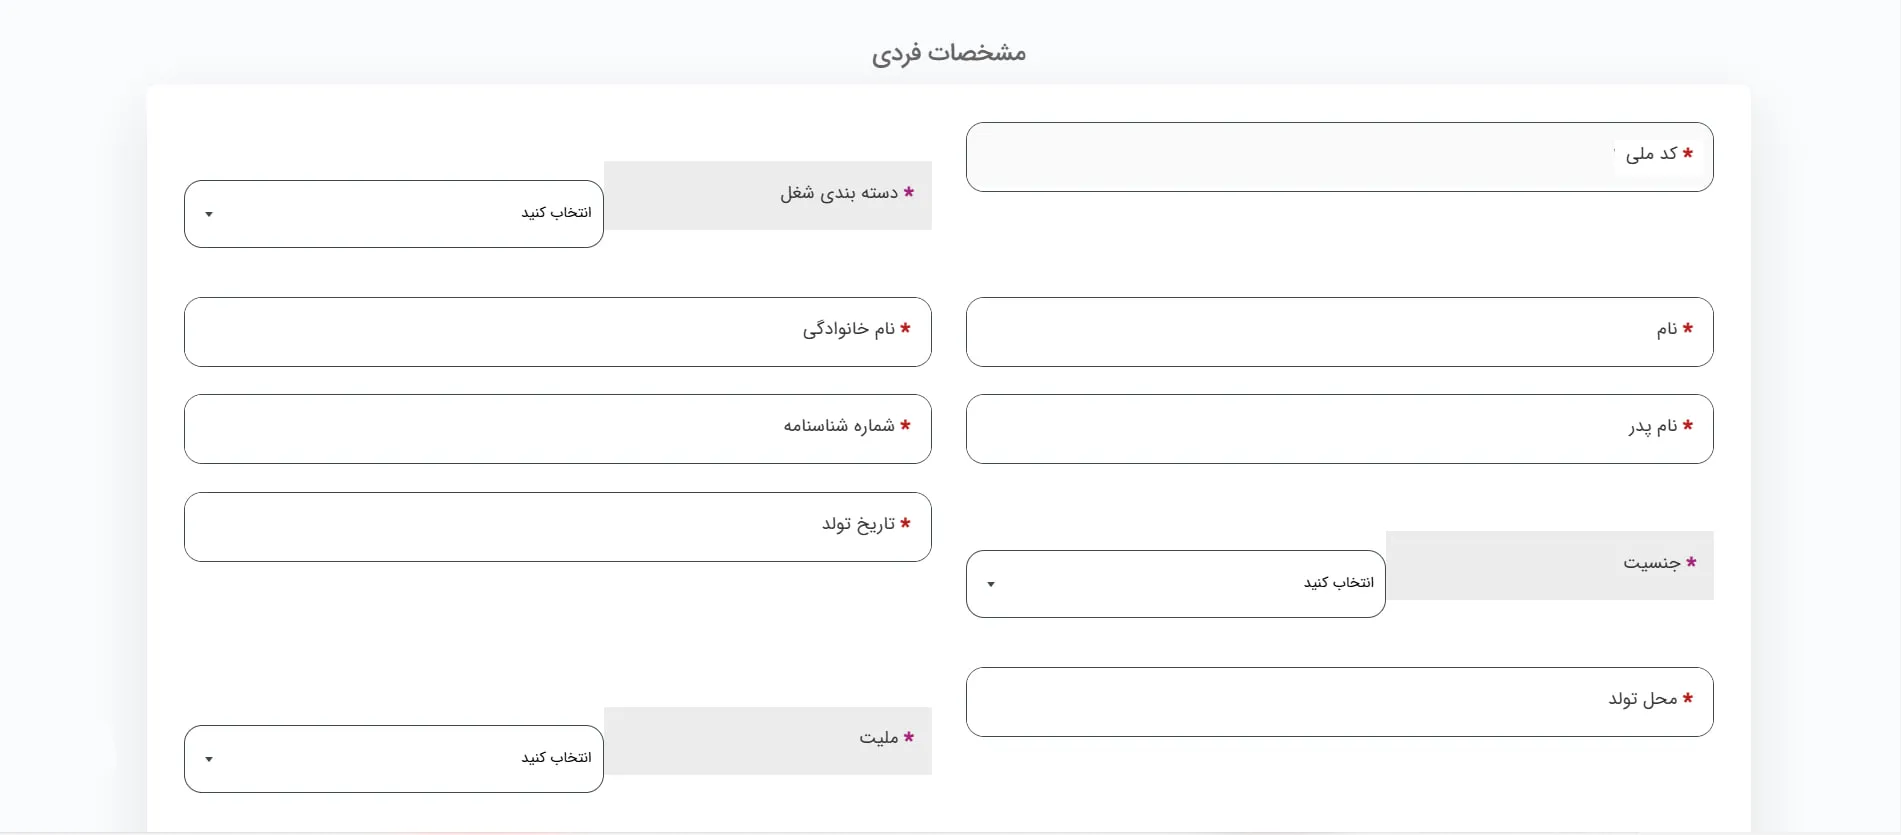Click the red asterisk next to تاریخ تولد
Screen dimensions: 1901x835
(x=905, y=523)
